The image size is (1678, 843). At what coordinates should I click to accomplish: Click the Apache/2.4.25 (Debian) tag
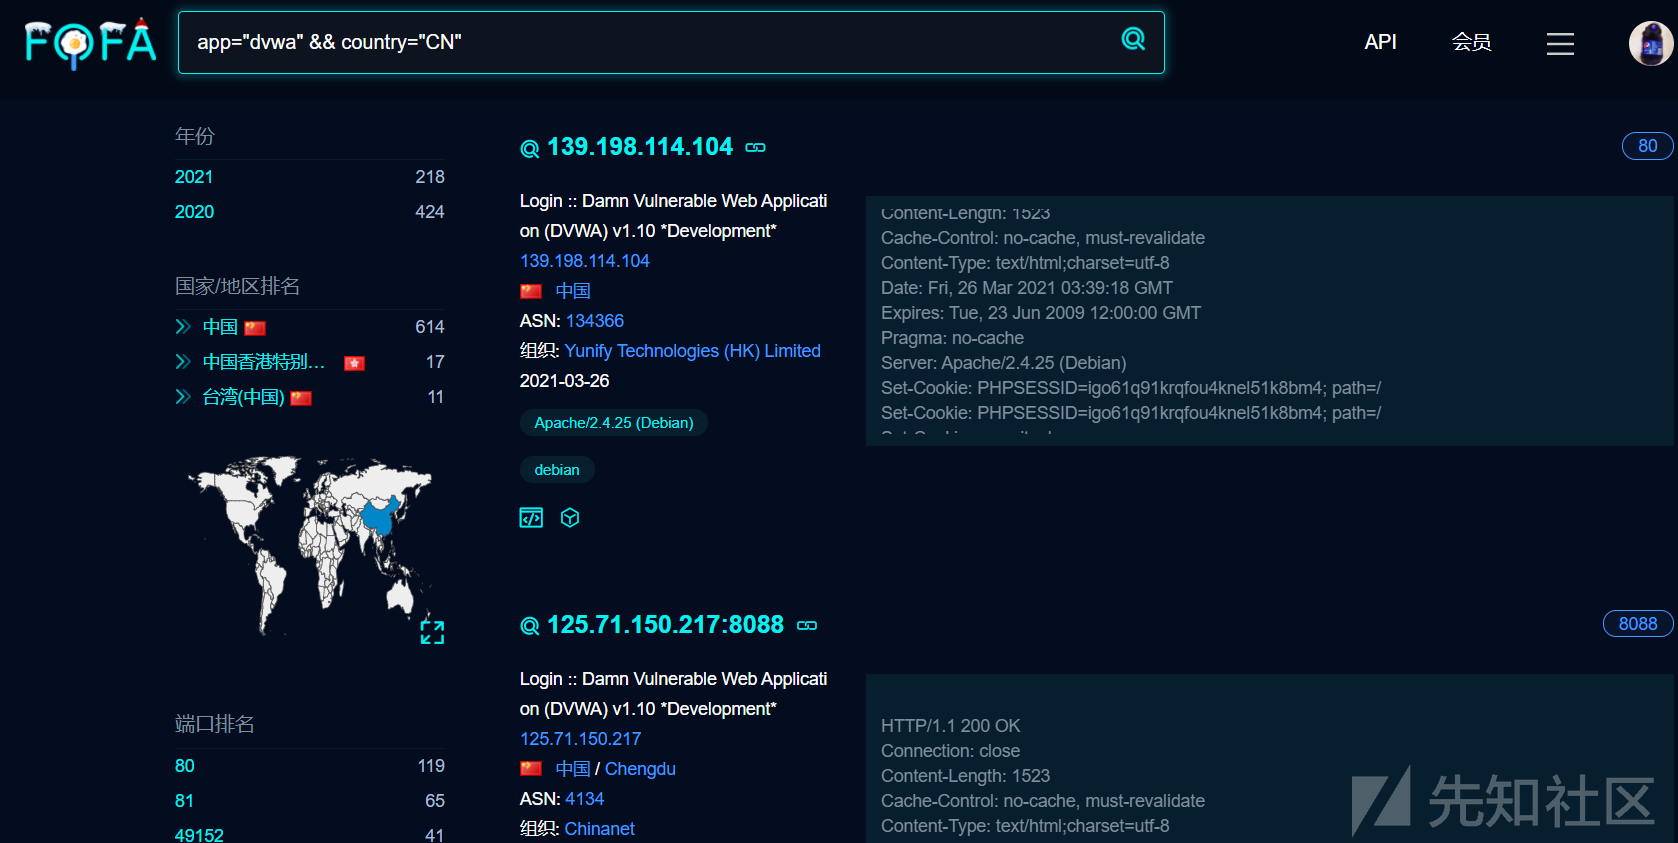click(614, 423)
